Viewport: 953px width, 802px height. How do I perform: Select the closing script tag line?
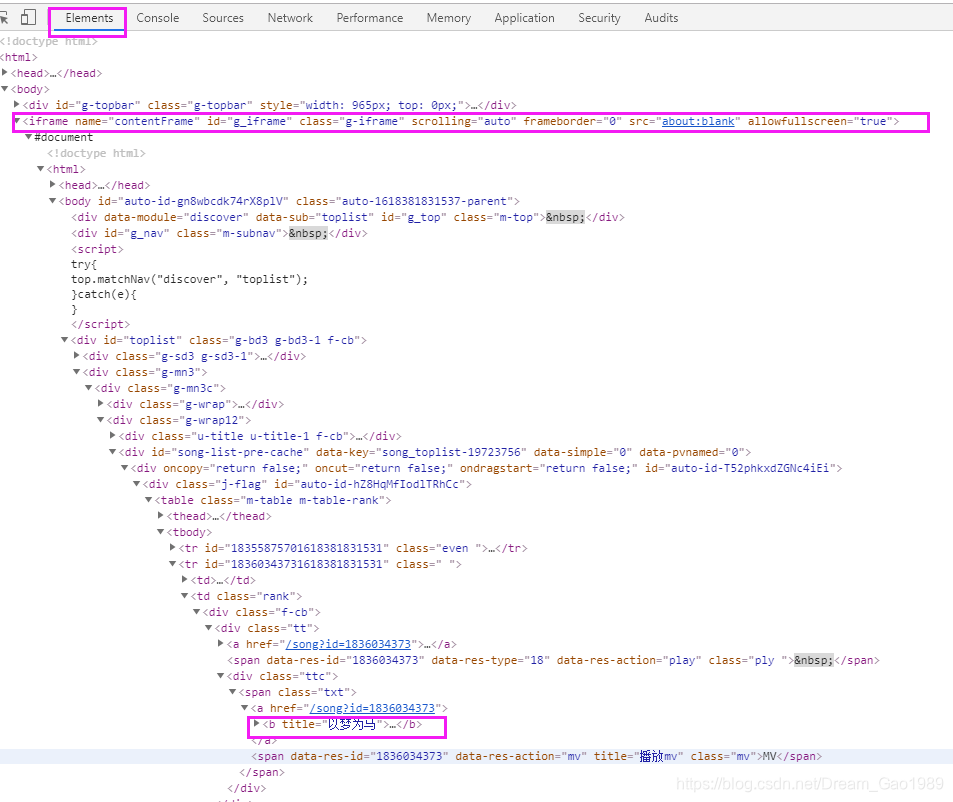pos(100,324)
